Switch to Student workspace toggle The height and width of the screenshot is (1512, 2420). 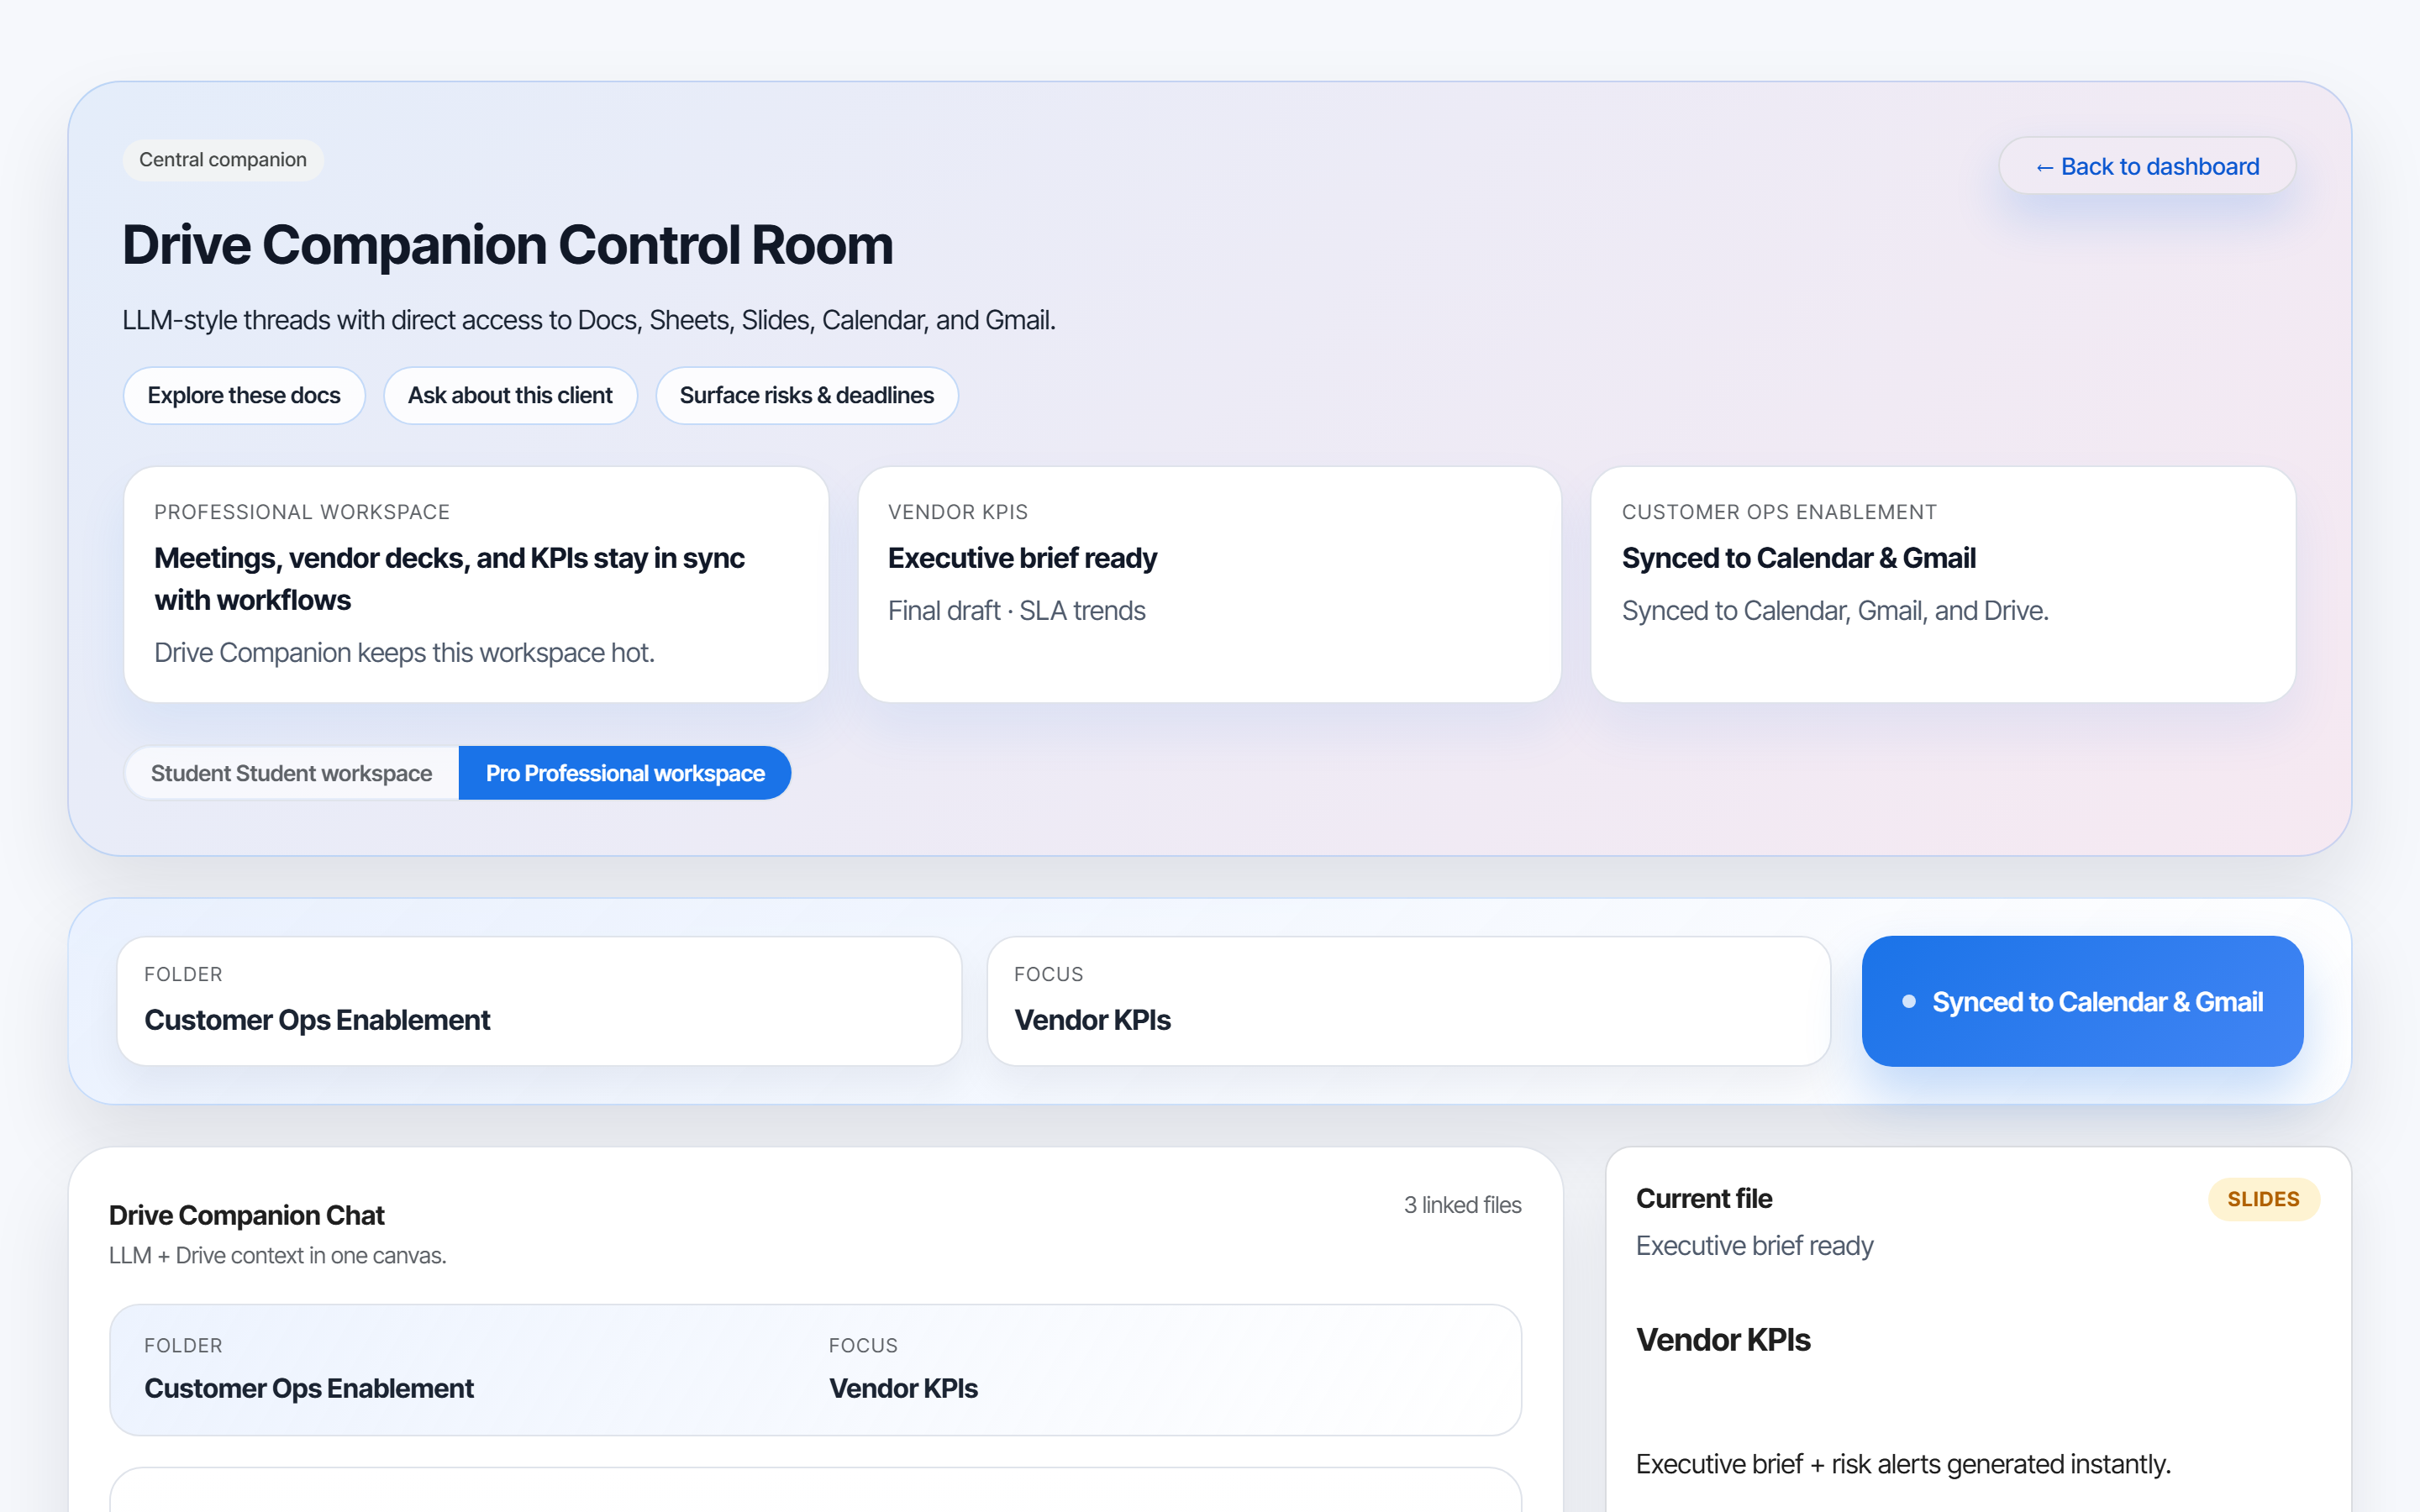point(291,773)
